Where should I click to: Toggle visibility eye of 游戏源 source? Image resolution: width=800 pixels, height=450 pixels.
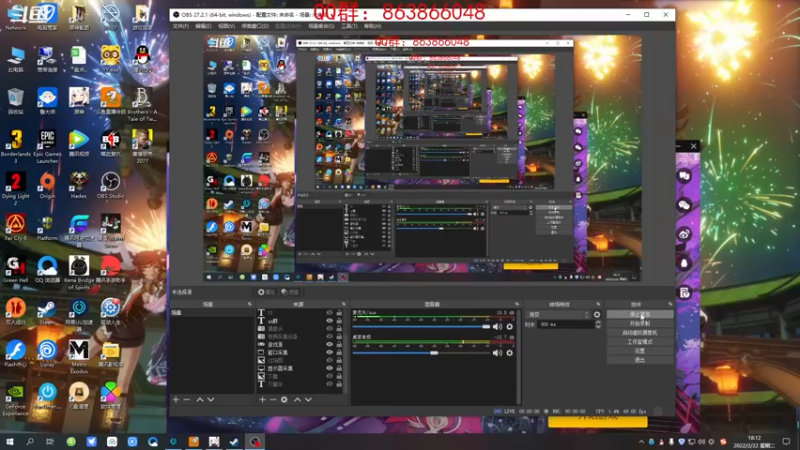329,344
